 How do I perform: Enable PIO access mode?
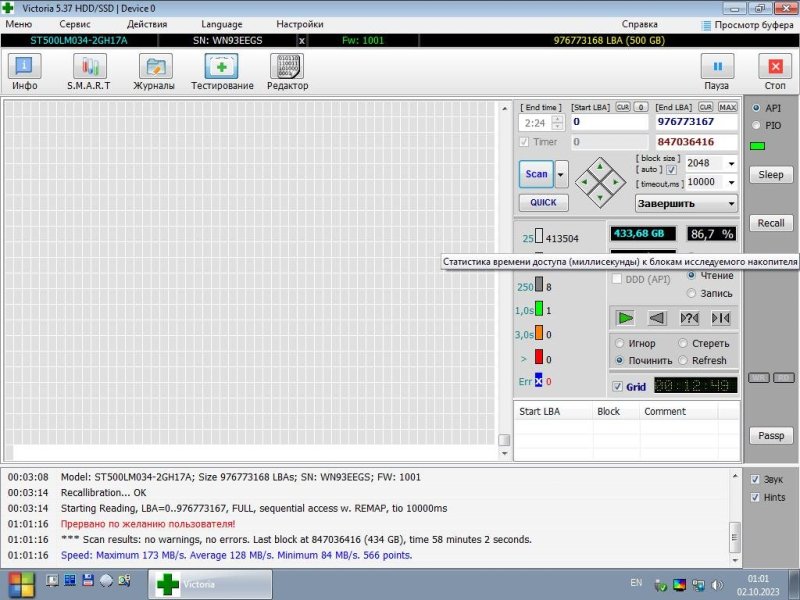758,125
